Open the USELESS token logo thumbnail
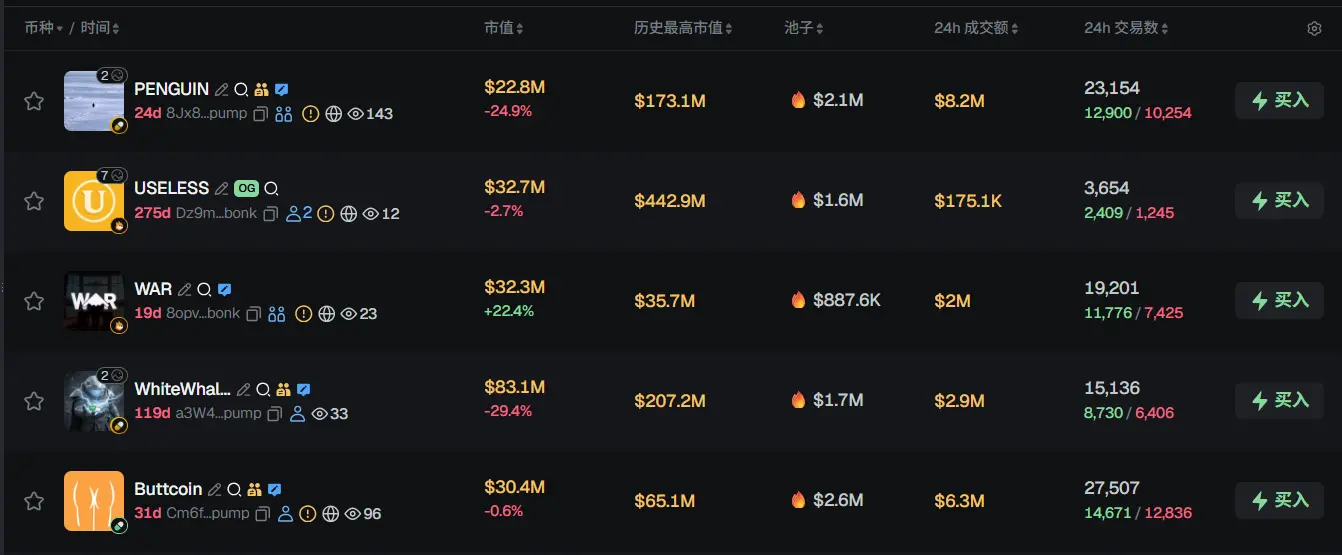The height and width of the screenshot is (555, 1342). point(93,201)
